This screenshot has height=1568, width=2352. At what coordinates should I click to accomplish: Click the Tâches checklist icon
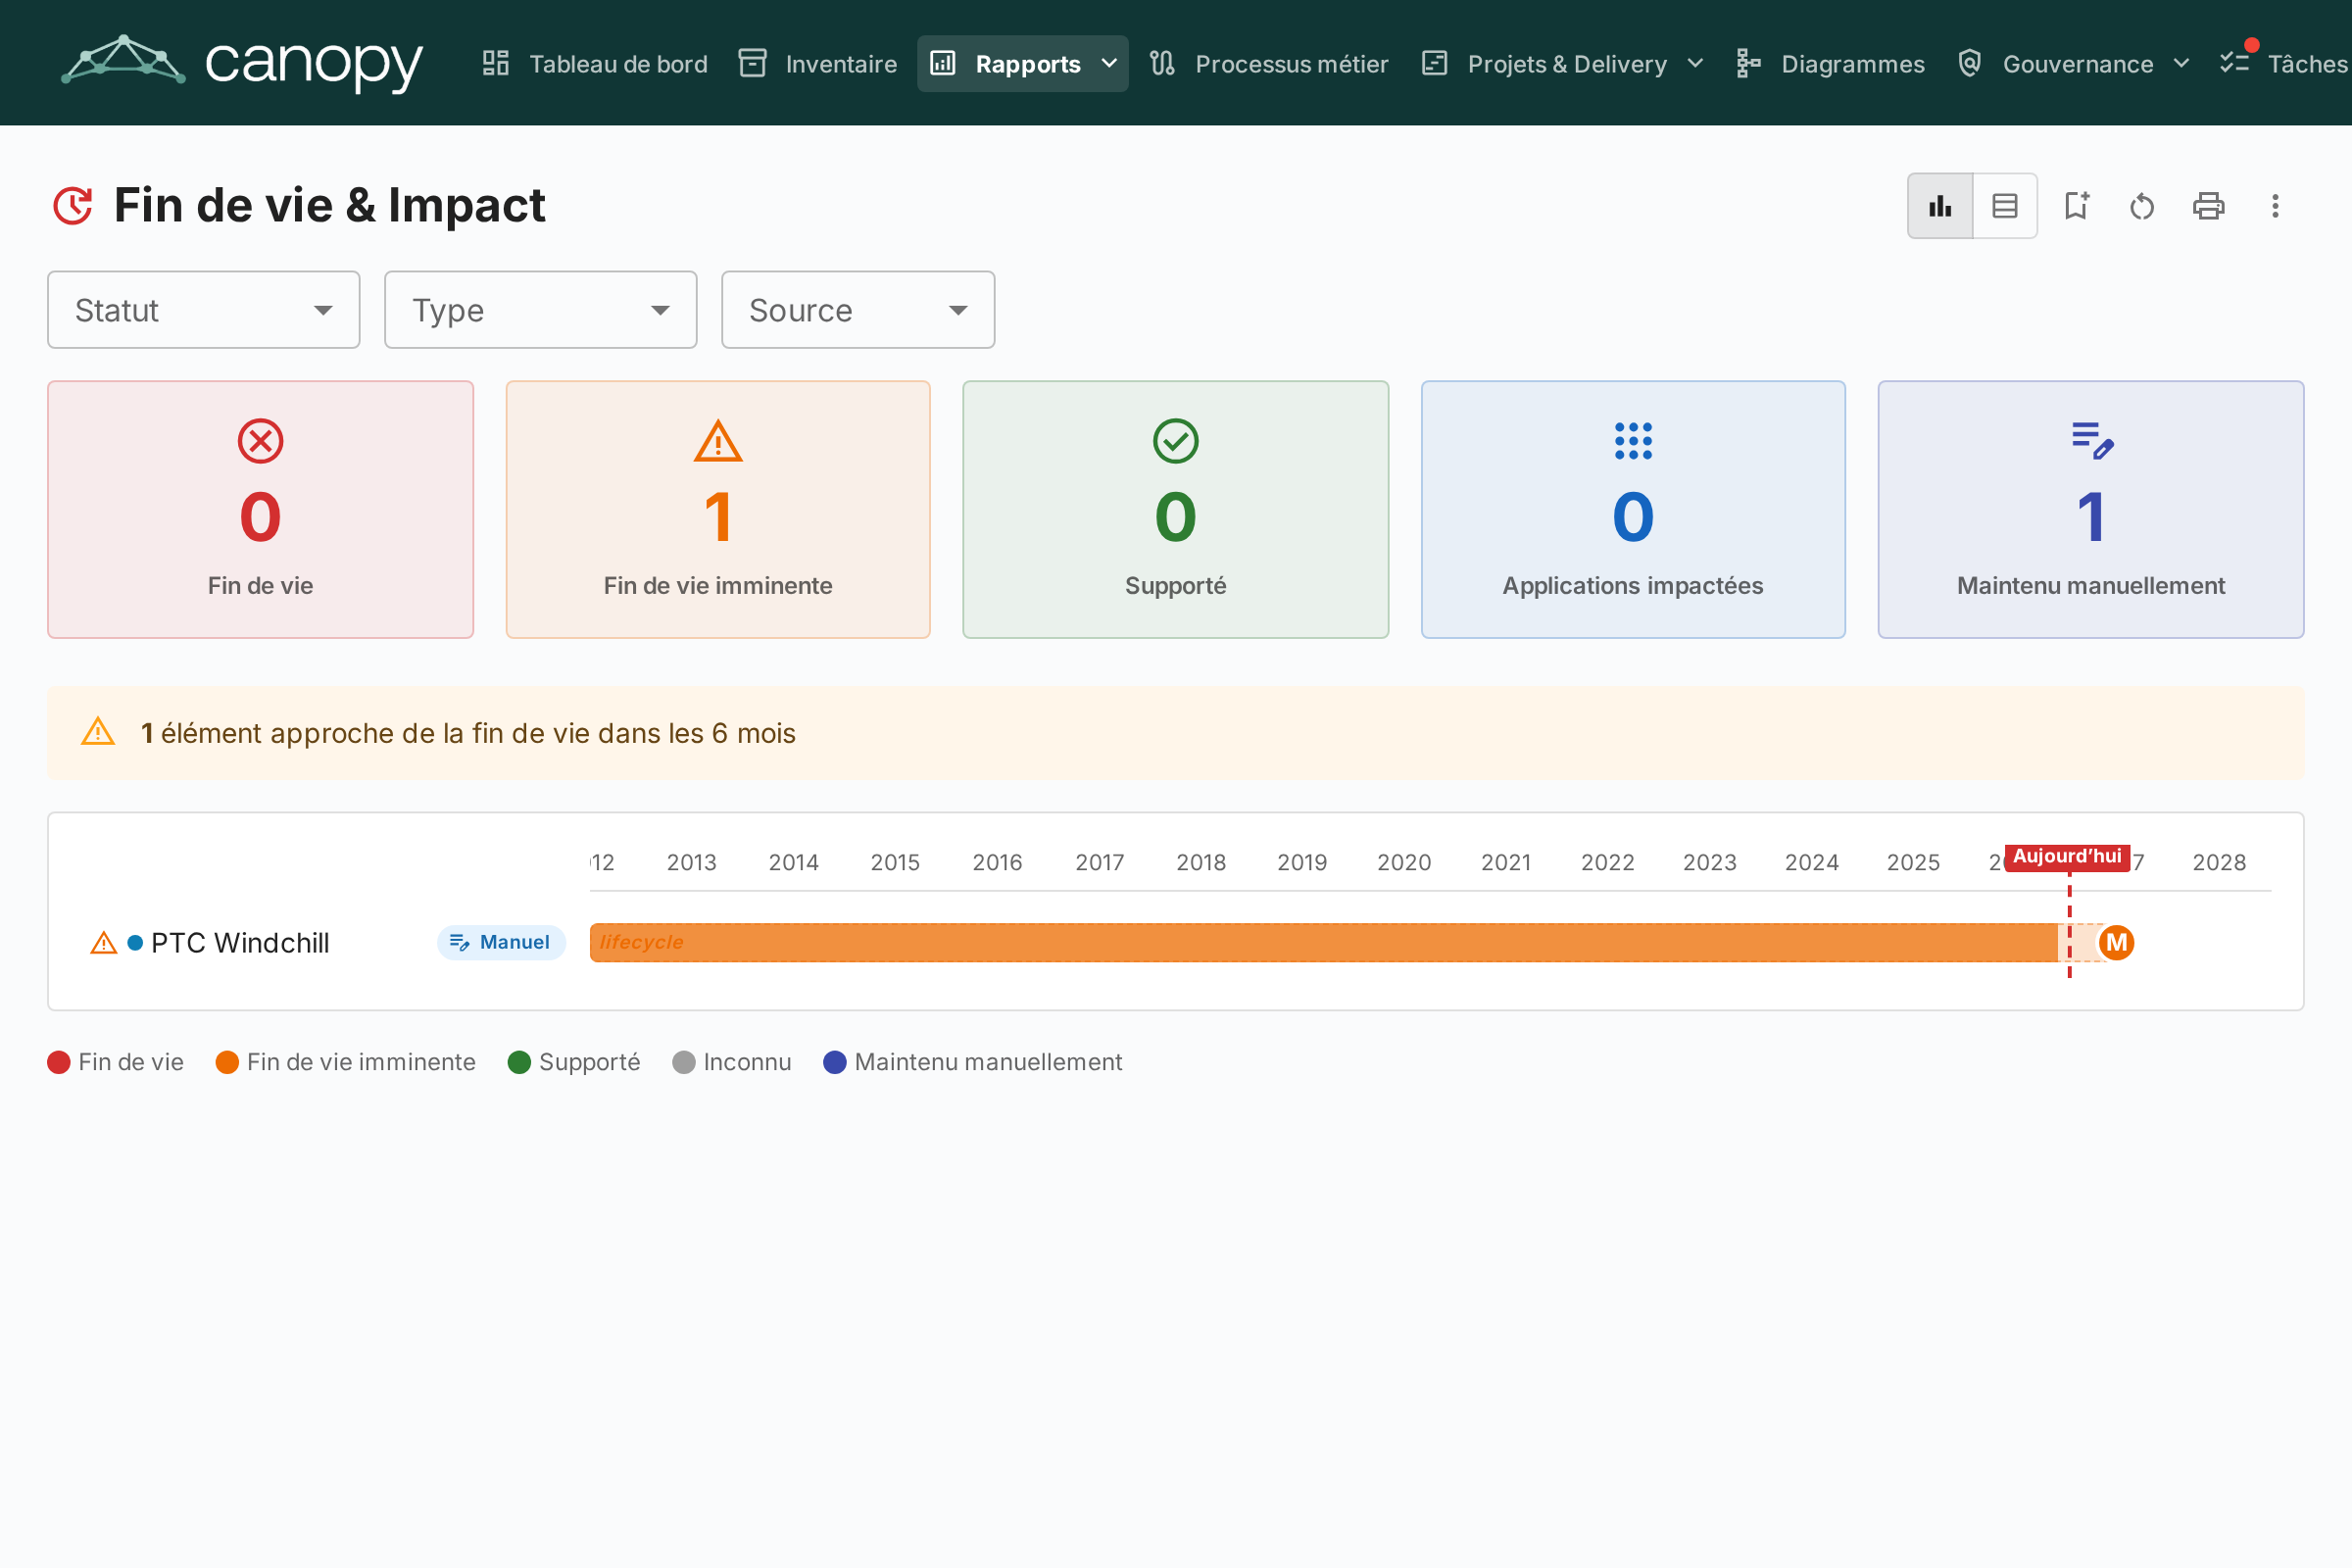tap(2234, 64)
